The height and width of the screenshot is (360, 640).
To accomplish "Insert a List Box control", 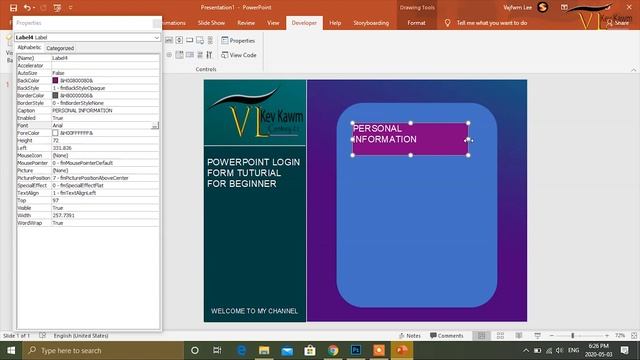I will pyautogui.click(x=189, y=55).
